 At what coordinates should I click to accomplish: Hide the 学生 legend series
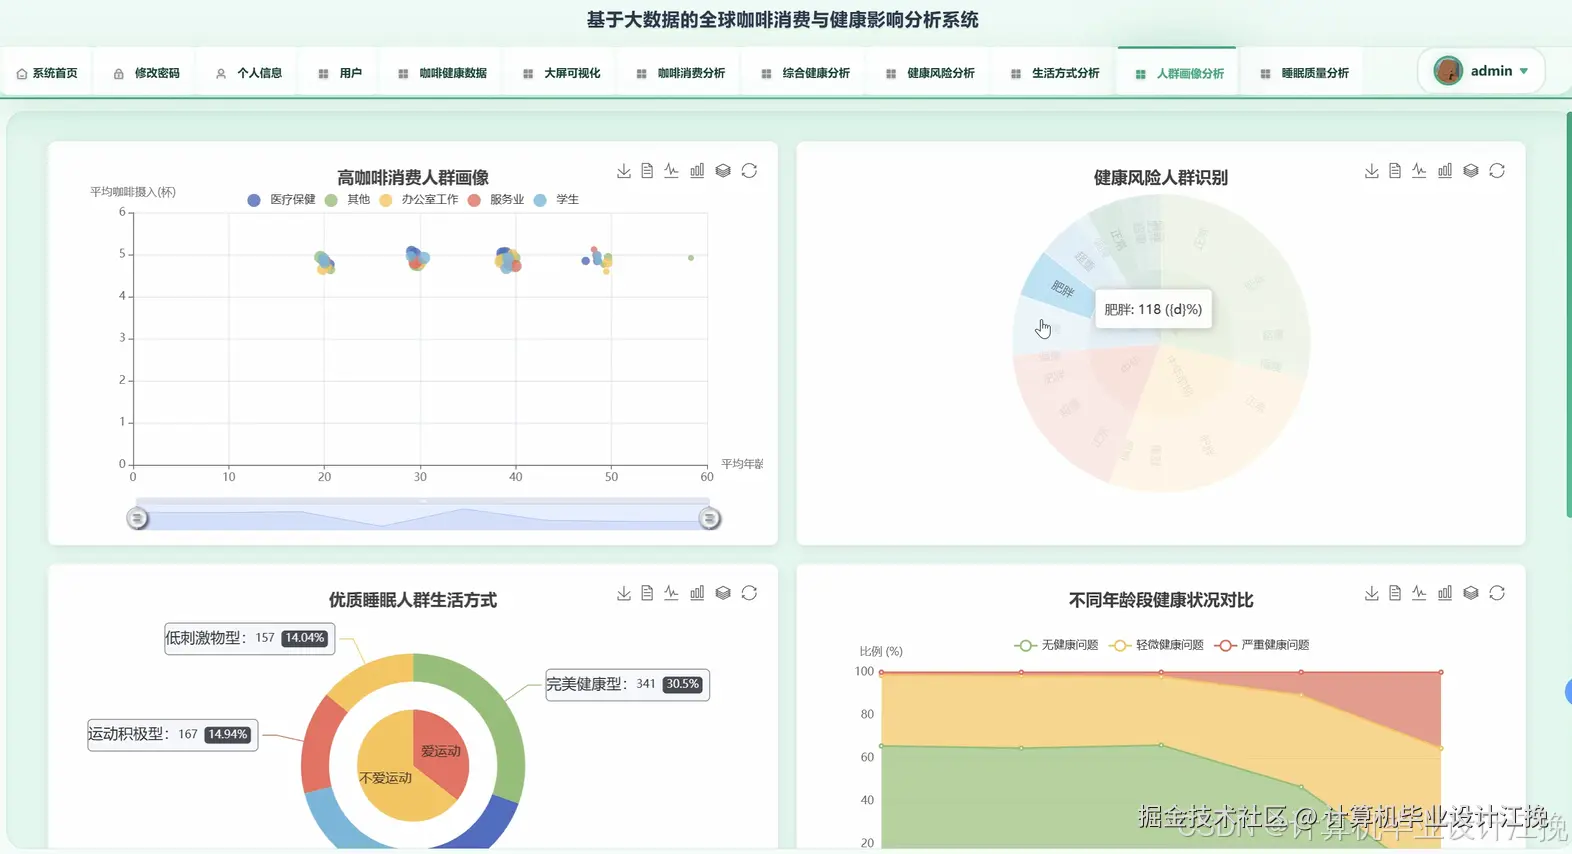[x=556, y=200]
